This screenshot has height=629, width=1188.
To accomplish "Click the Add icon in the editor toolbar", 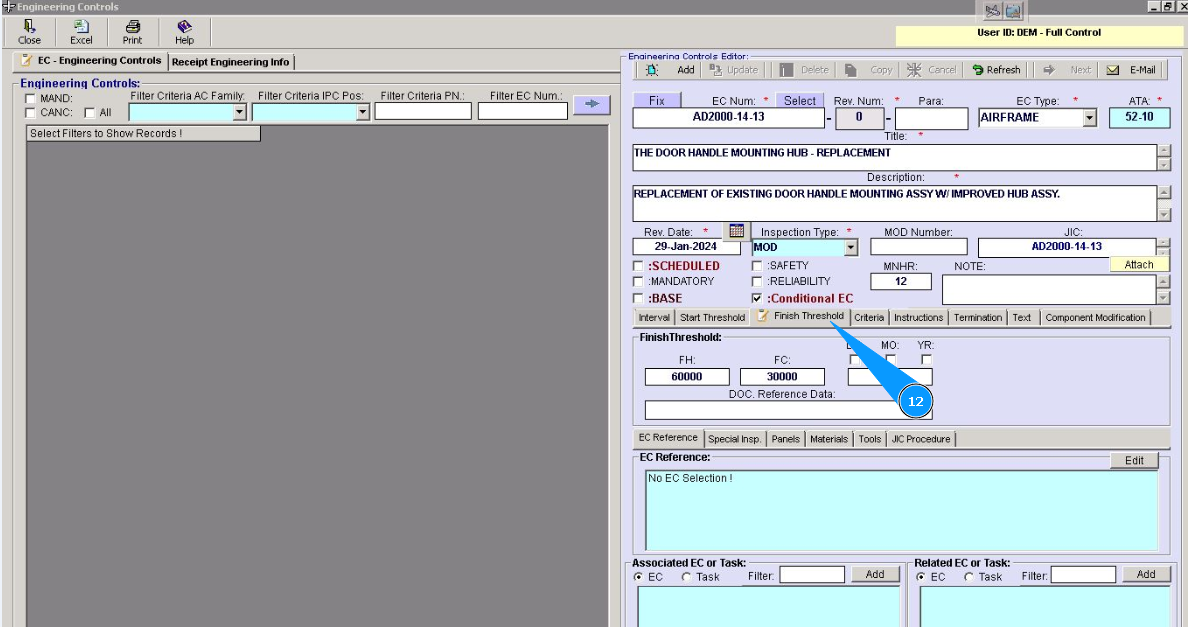I will 652,70.
